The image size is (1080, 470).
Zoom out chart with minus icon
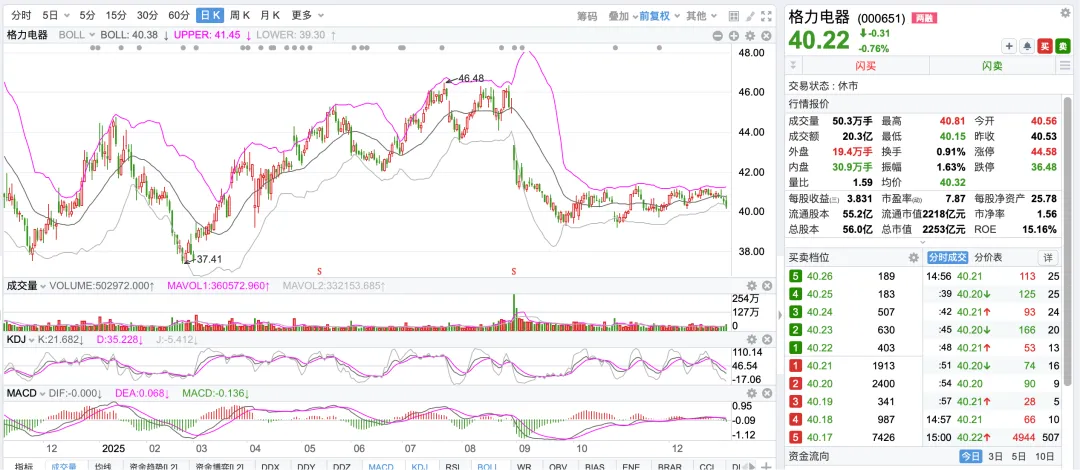point(718,36)
